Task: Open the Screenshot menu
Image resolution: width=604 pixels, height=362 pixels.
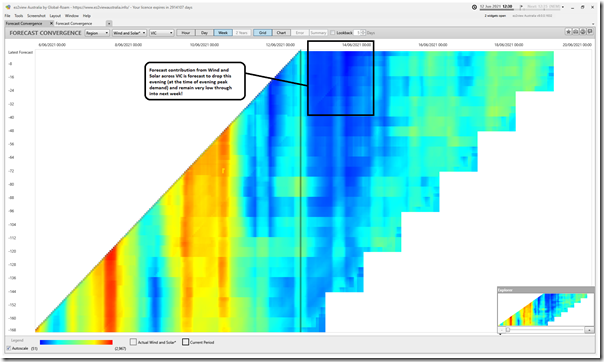Action: (x=36, y=16)
